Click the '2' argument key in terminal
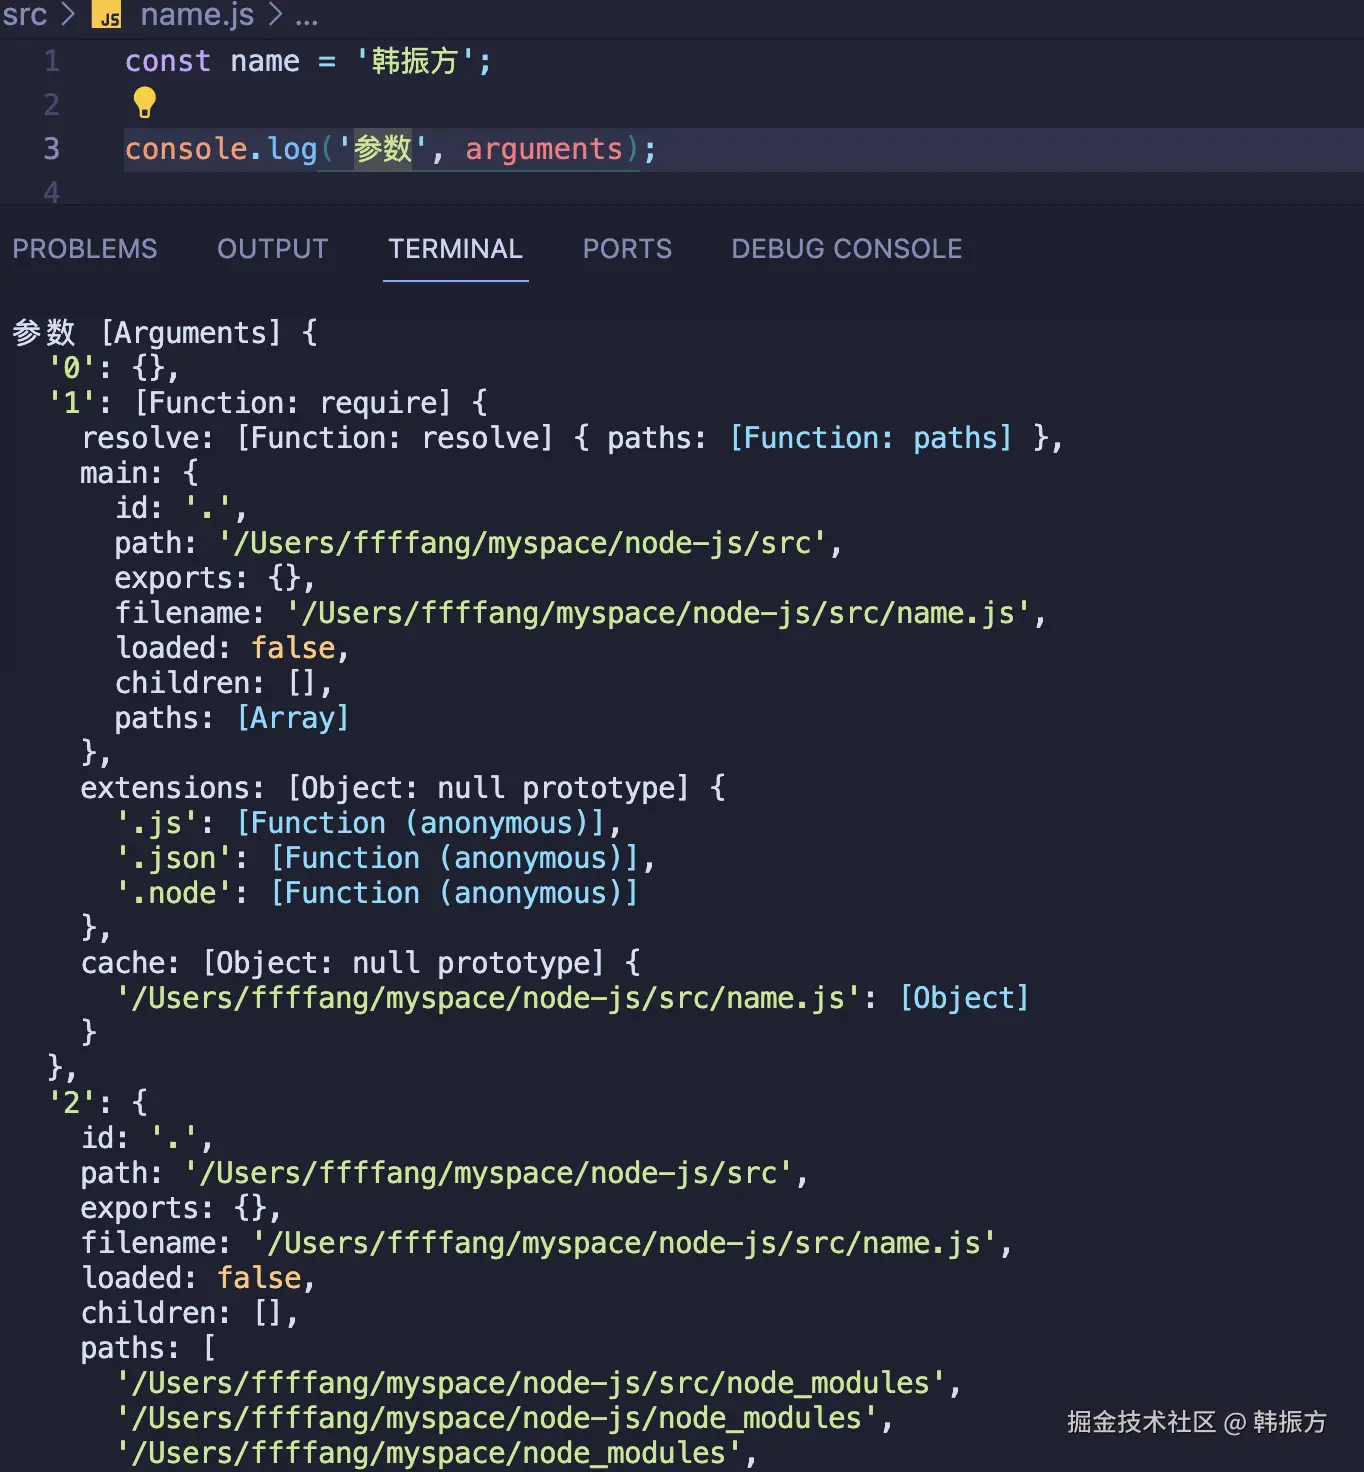 click(x=72, y=1103)
